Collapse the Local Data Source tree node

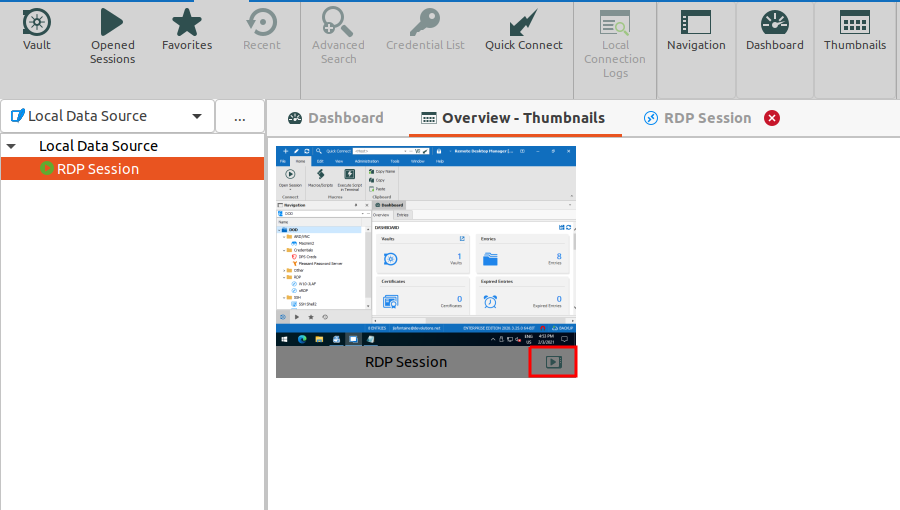(11, 146)
